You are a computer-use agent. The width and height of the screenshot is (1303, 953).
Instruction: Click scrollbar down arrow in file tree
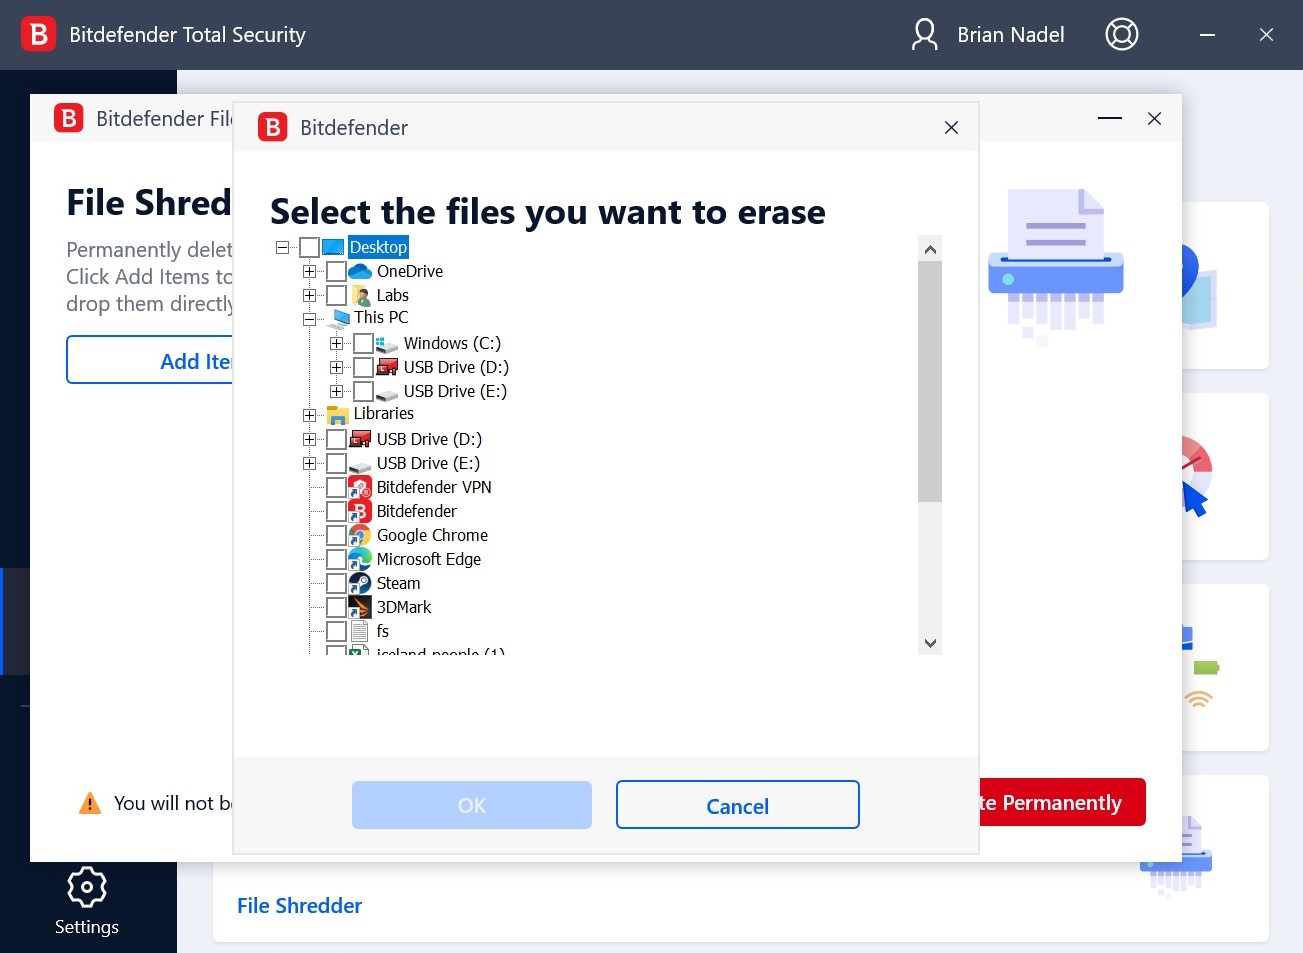pyautogui.click(x=930, y=643)
